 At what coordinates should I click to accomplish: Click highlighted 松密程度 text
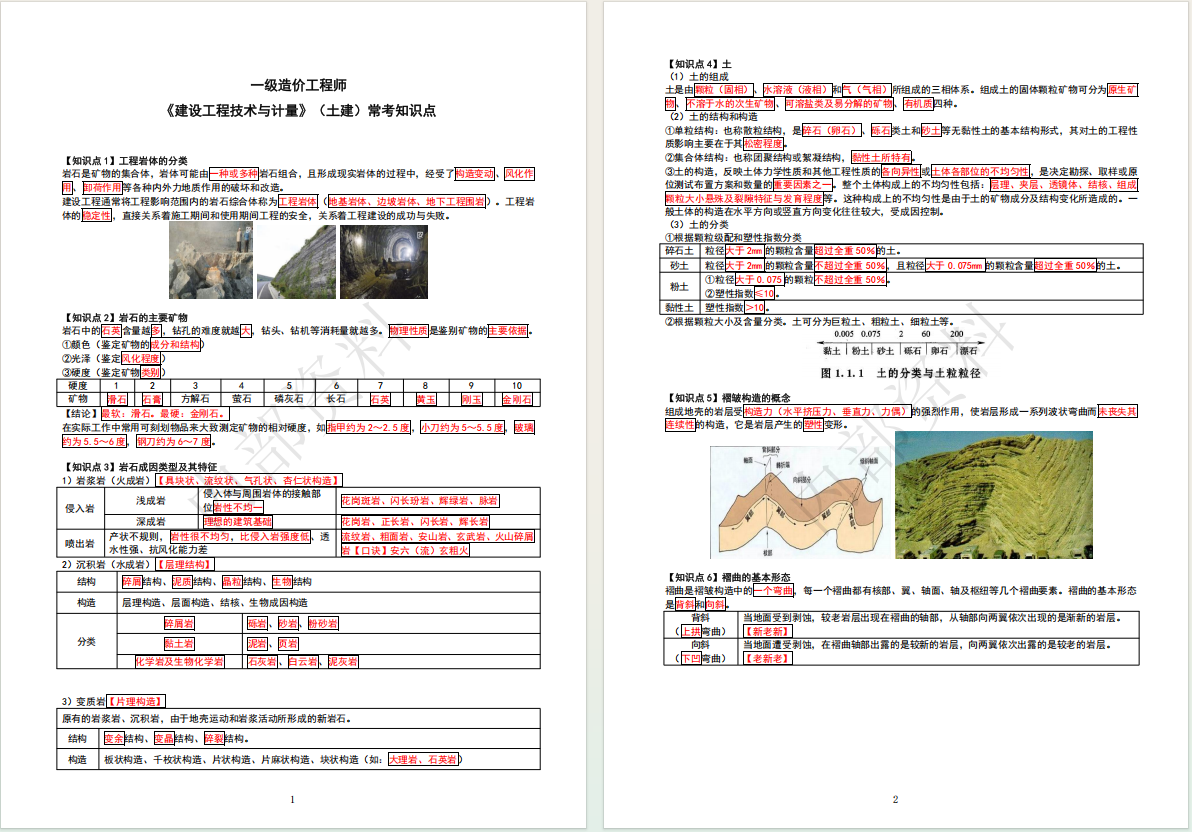coord(763,143)
